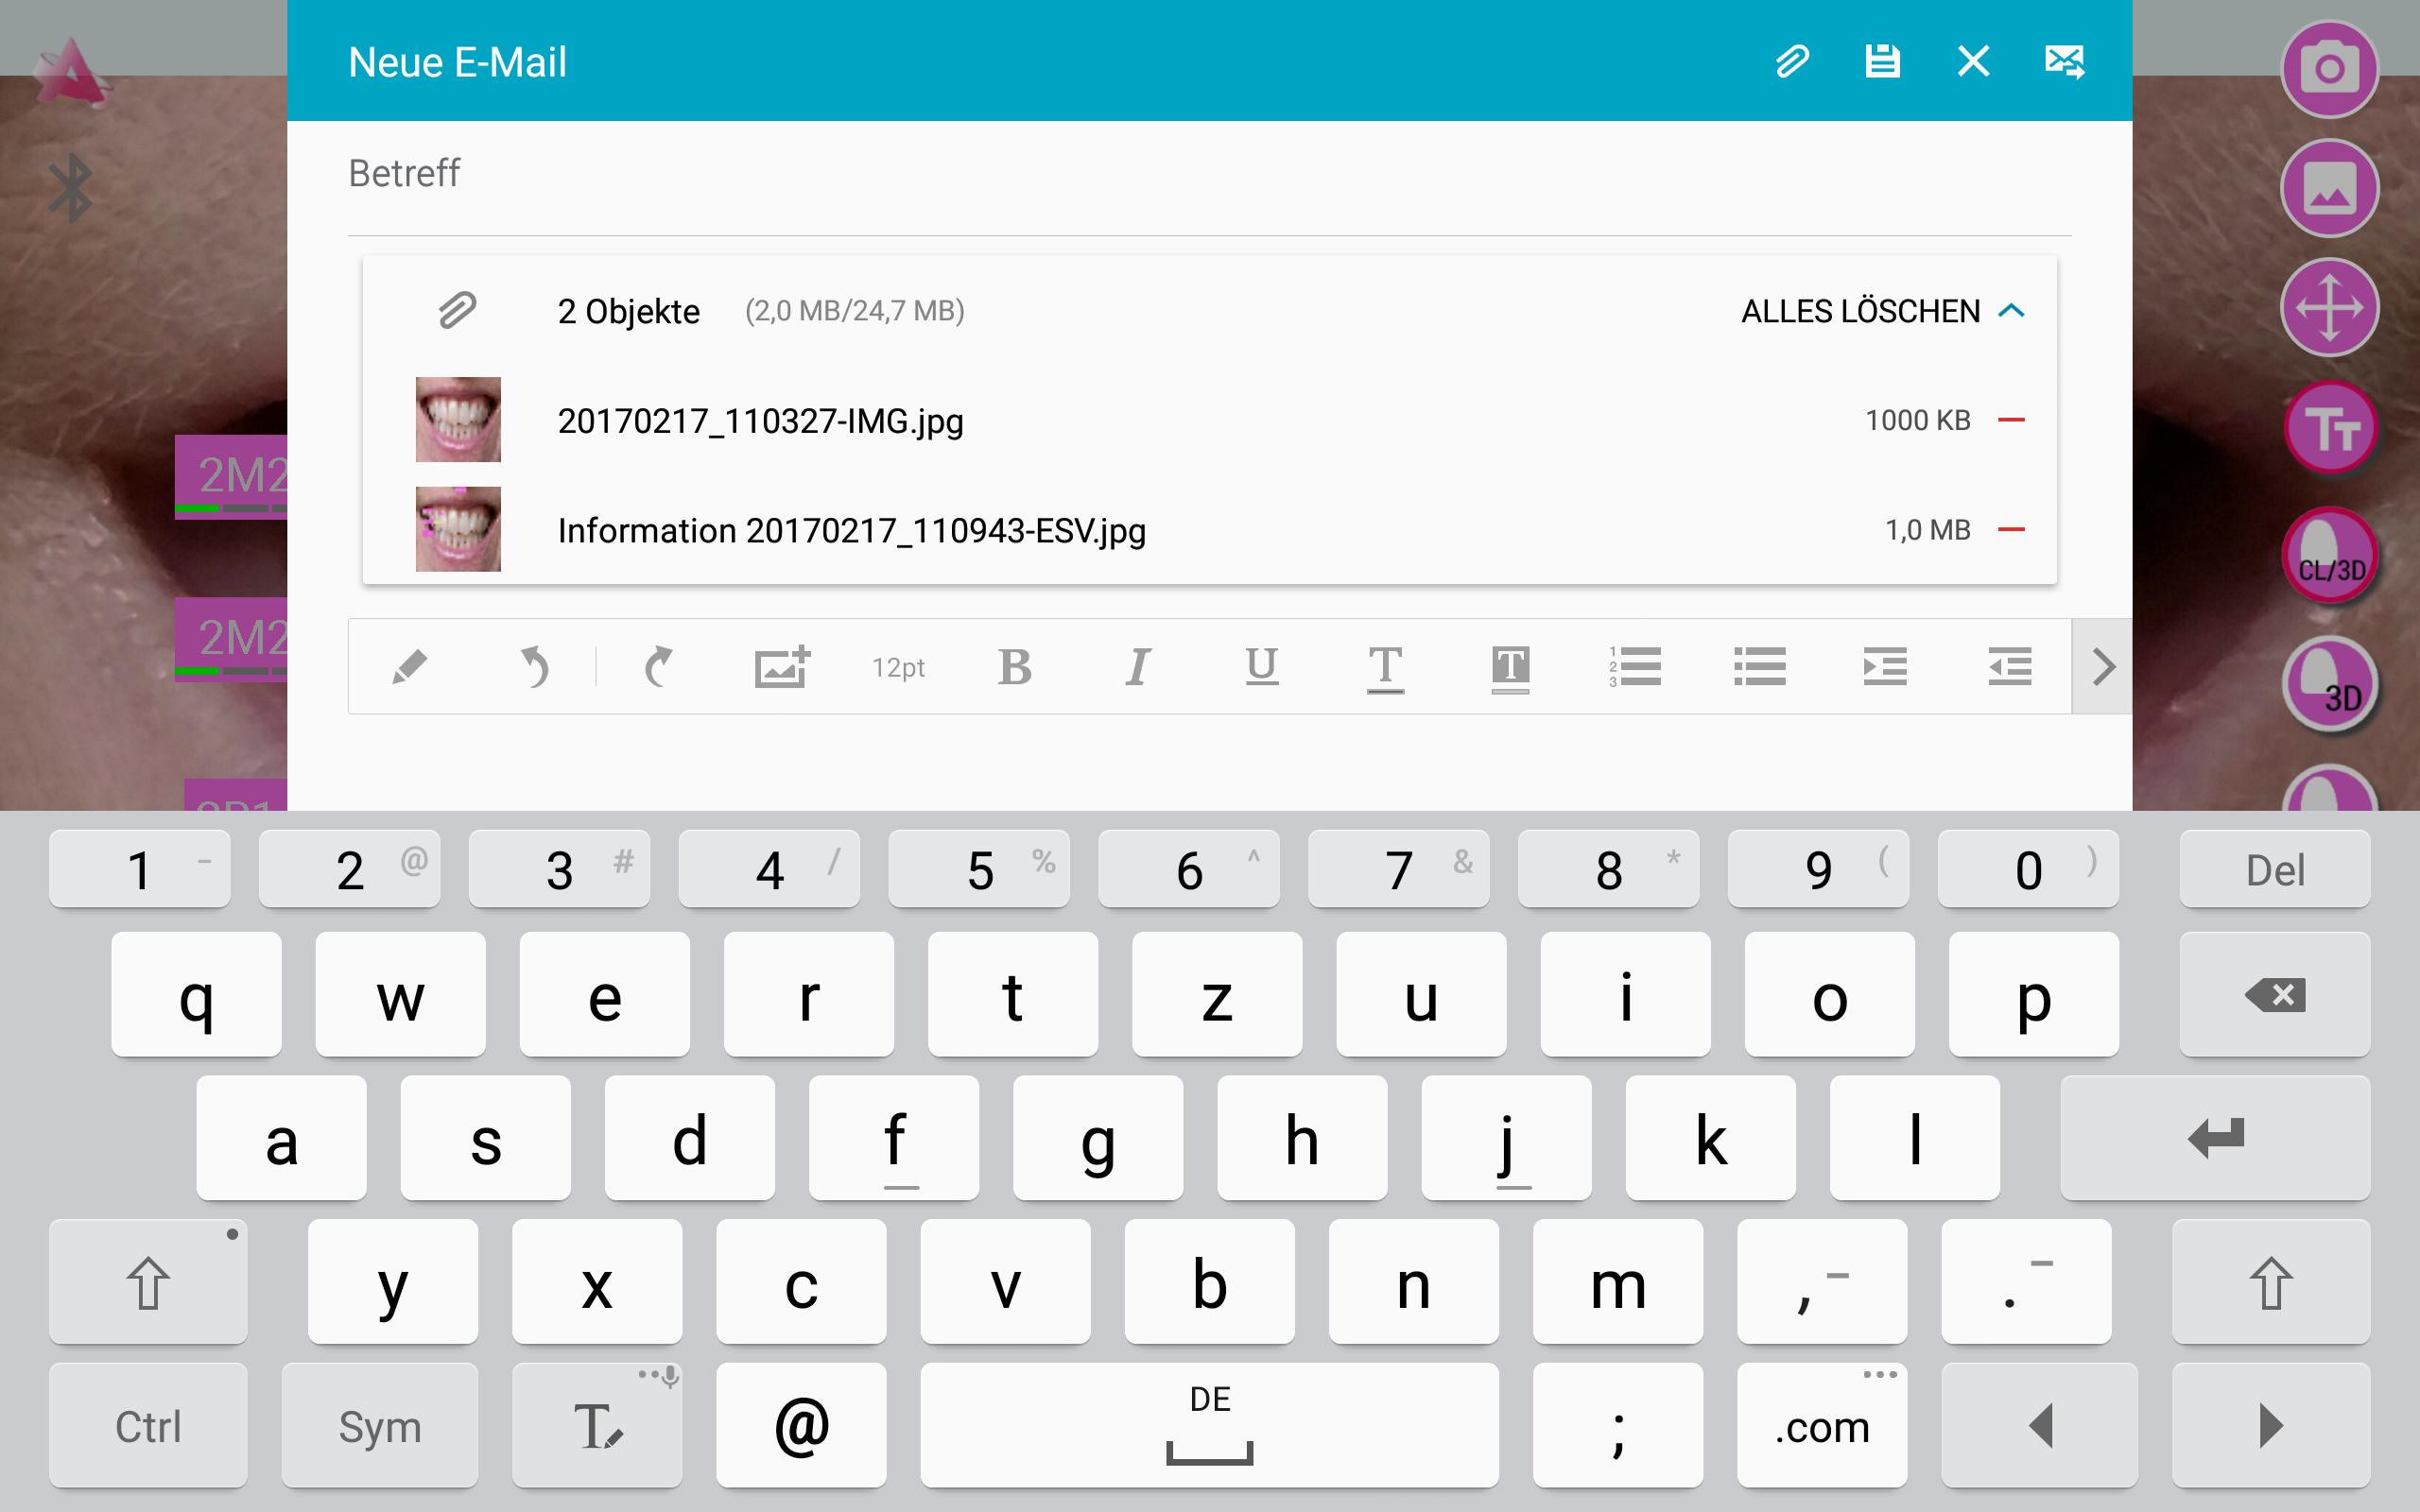Remove the 20170217_110327-IMG.jpg attachment

[2011, 420]
